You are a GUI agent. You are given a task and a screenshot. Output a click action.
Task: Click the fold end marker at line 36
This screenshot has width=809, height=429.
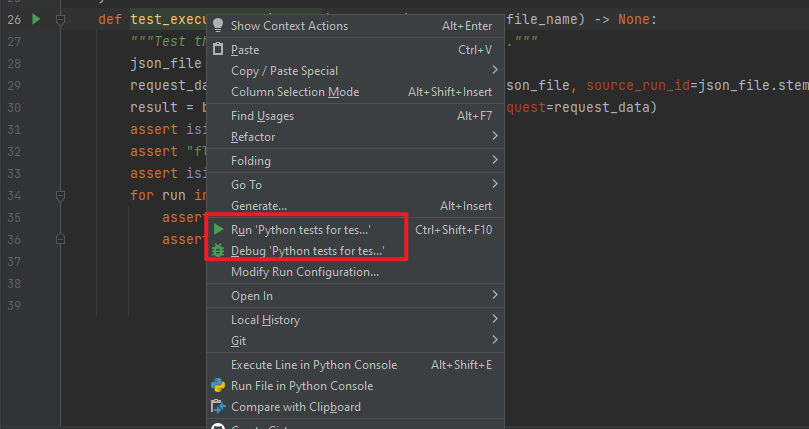pyautogui.click(x=60, y=240)
